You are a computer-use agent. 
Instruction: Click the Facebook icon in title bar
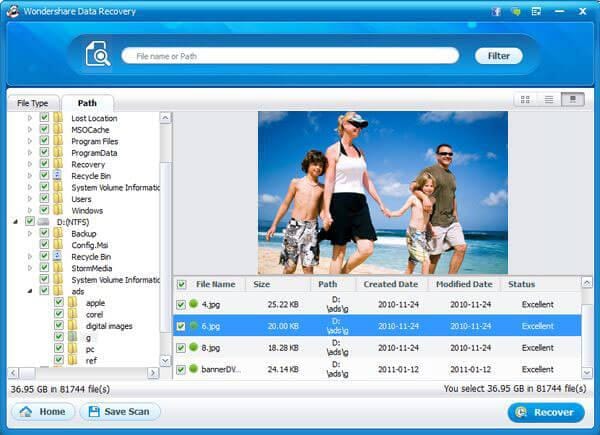coord(496,11)
